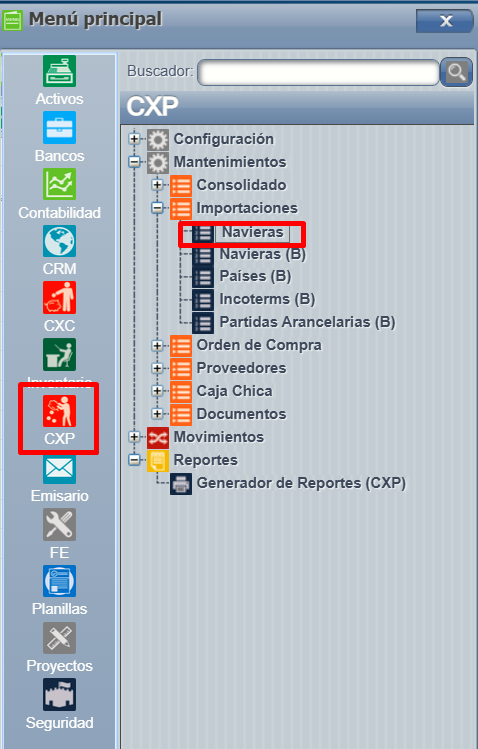This screenshot has height=749, width=478.
Task: Click the Orden de Compra list icon
Action: tap(181, 346)
